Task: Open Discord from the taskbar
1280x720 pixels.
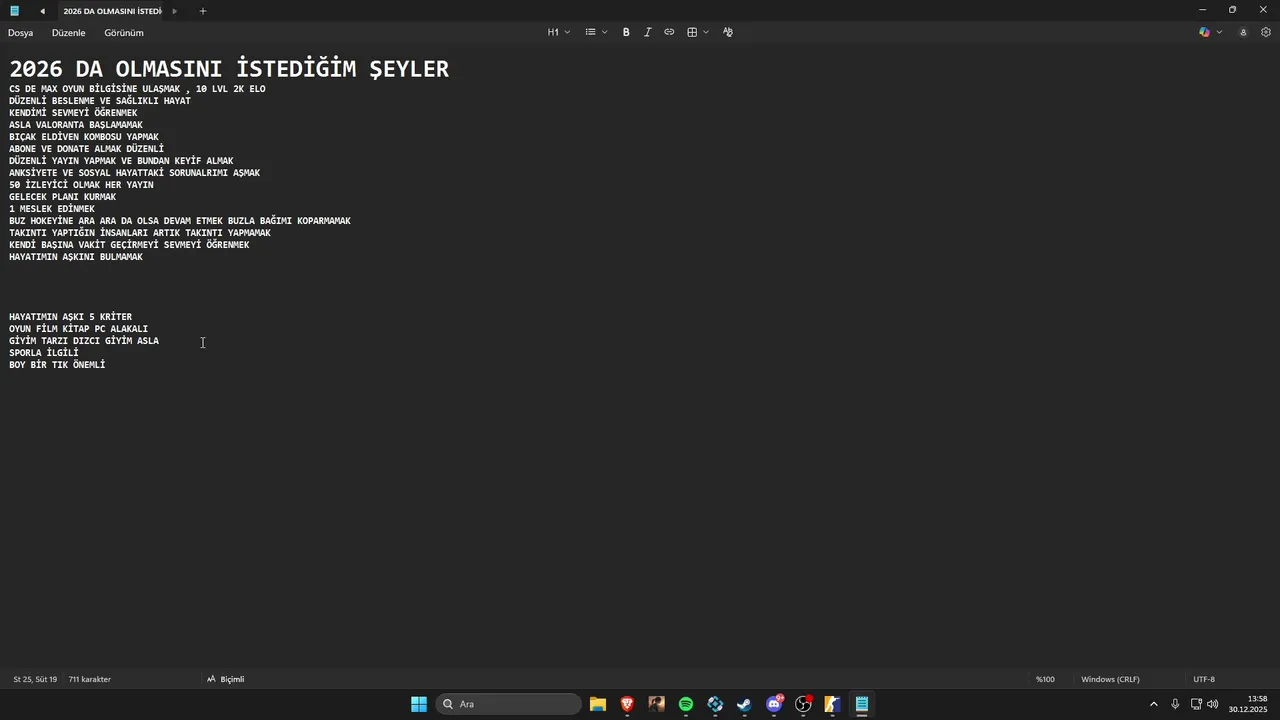Action: pos(774,704)
